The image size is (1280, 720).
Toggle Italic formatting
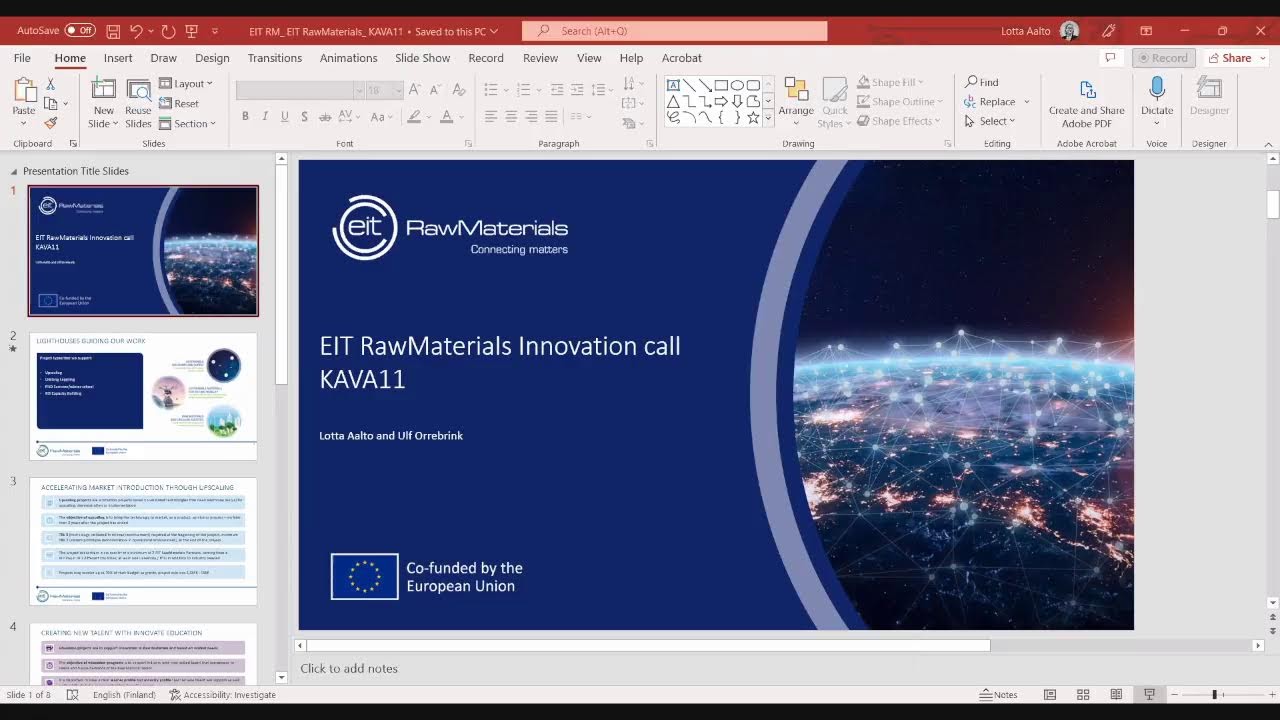[265, 117]
